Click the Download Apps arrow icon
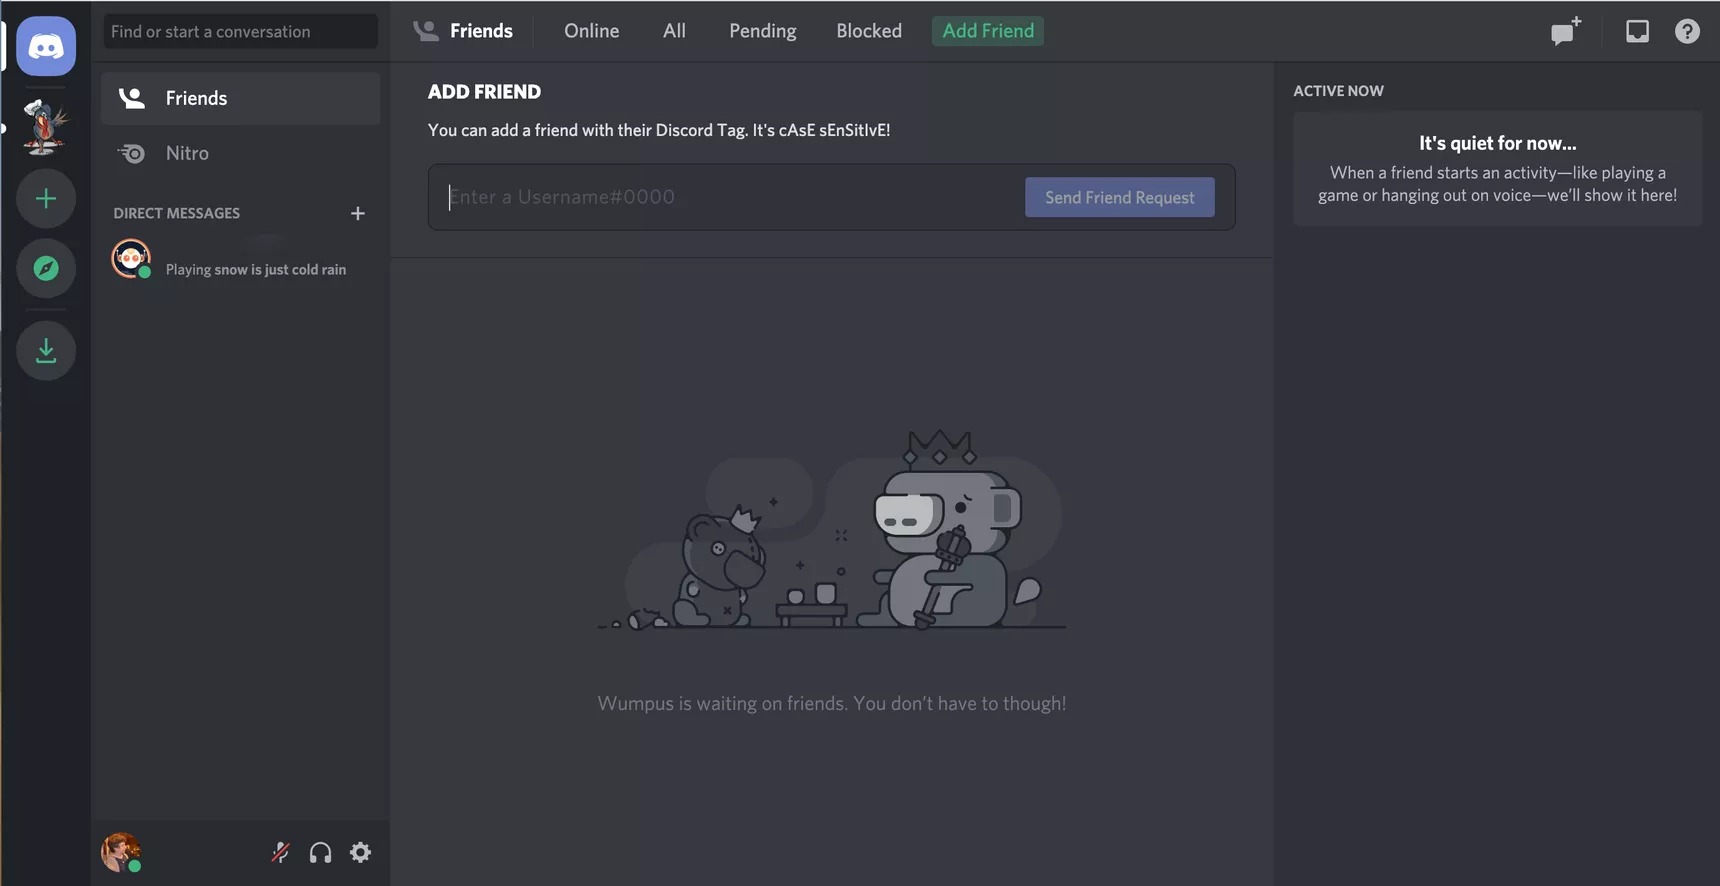 point(46,351)
